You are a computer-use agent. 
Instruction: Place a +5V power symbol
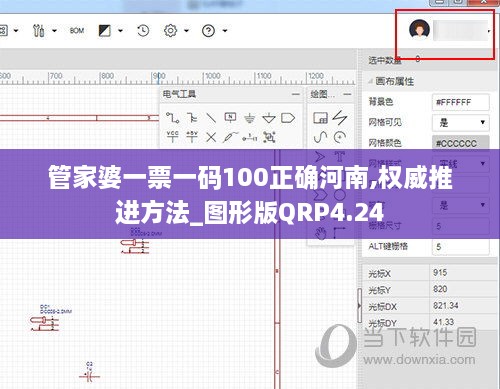[192, 137]
